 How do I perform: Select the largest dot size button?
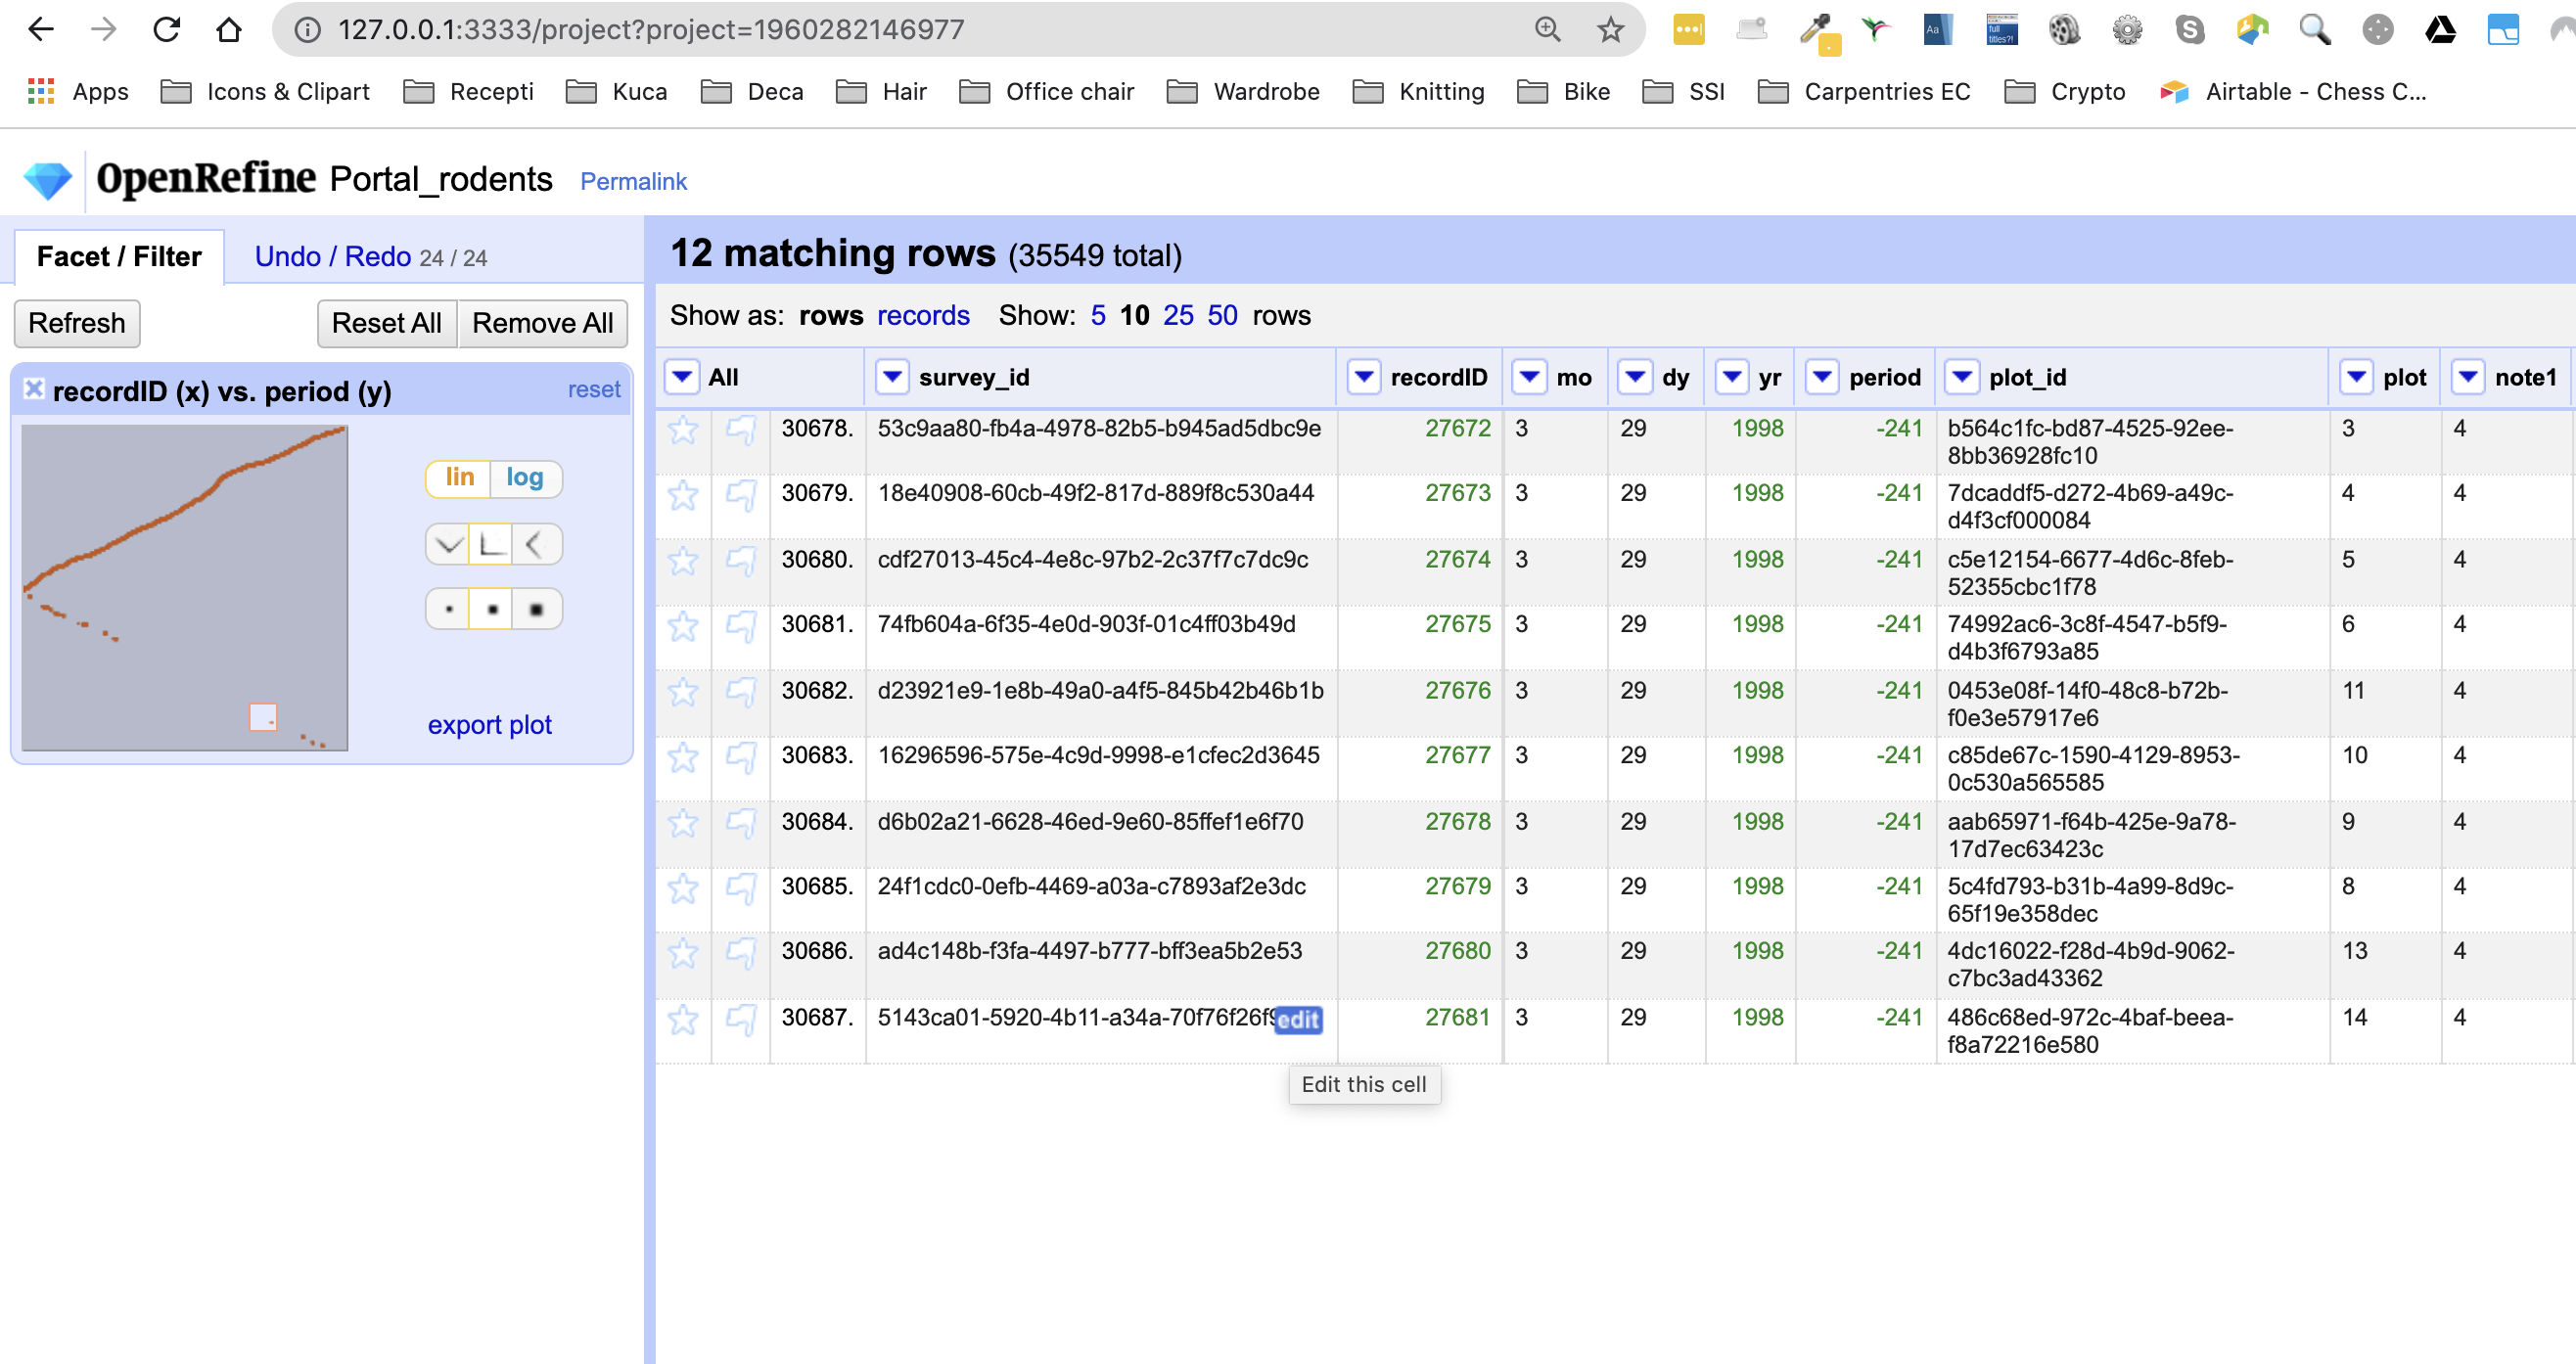point(536,609)
